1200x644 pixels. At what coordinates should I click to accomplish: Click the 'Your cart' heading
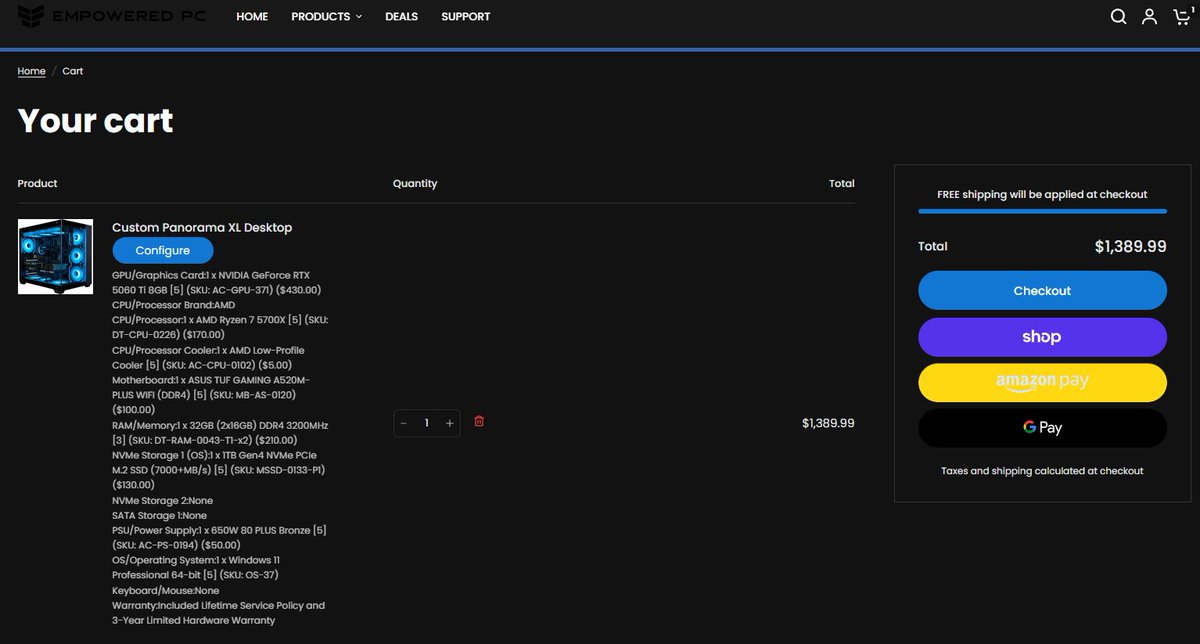96,120
